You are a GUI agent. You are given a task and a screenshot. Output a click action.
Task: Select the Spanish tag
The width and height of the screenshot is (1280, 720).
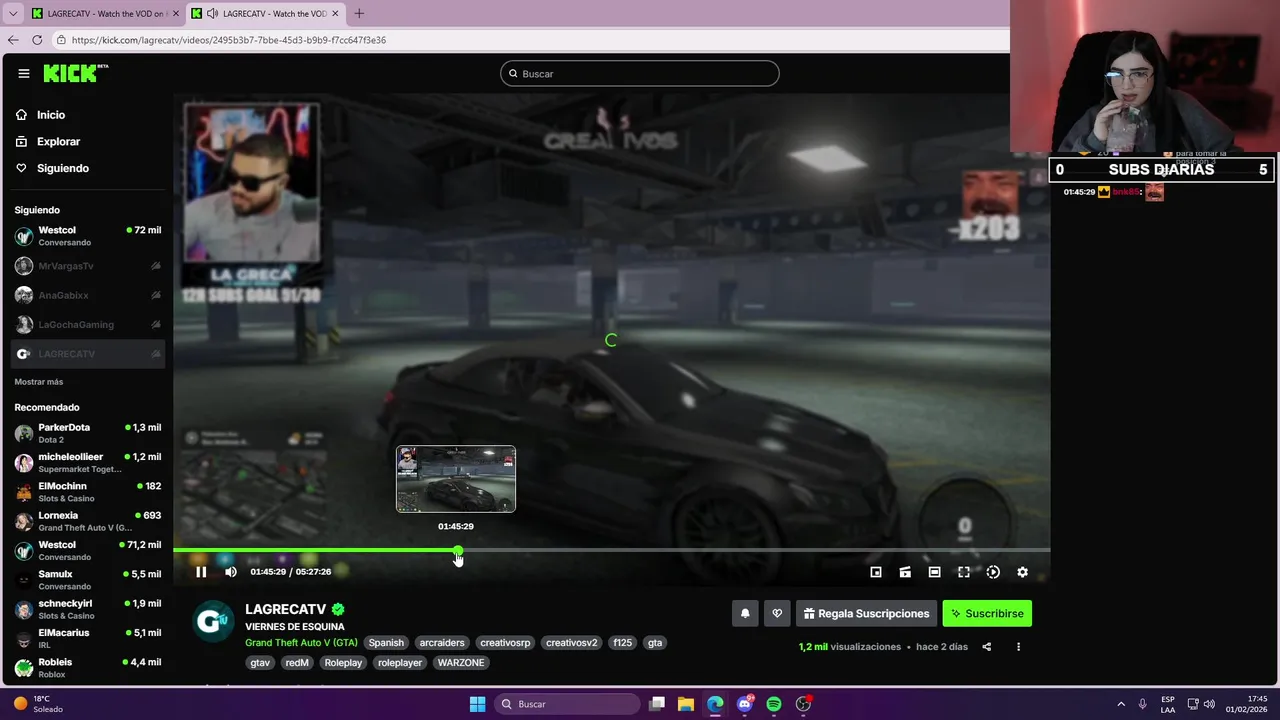[386, 643]
